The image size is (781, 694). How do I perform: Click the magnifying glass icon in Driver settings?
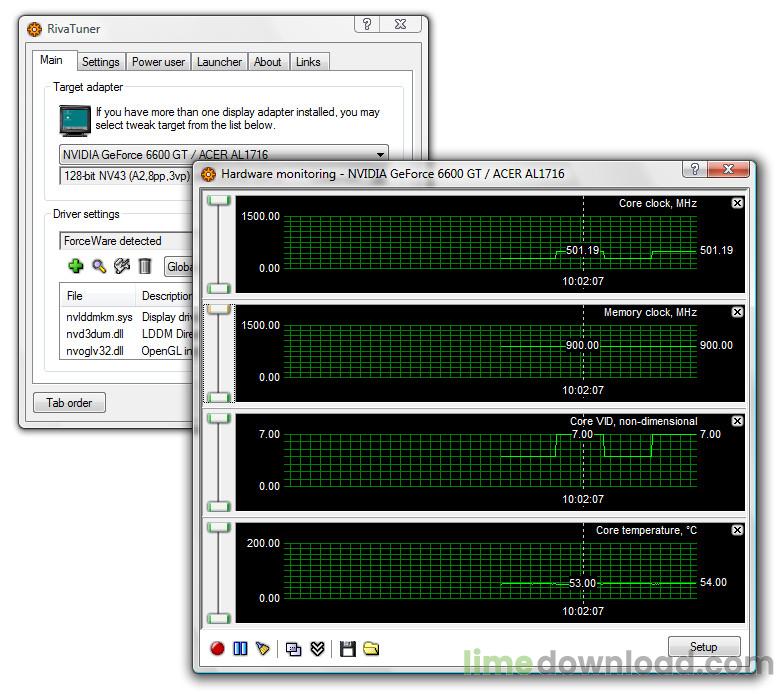click(x=98, y=266)
